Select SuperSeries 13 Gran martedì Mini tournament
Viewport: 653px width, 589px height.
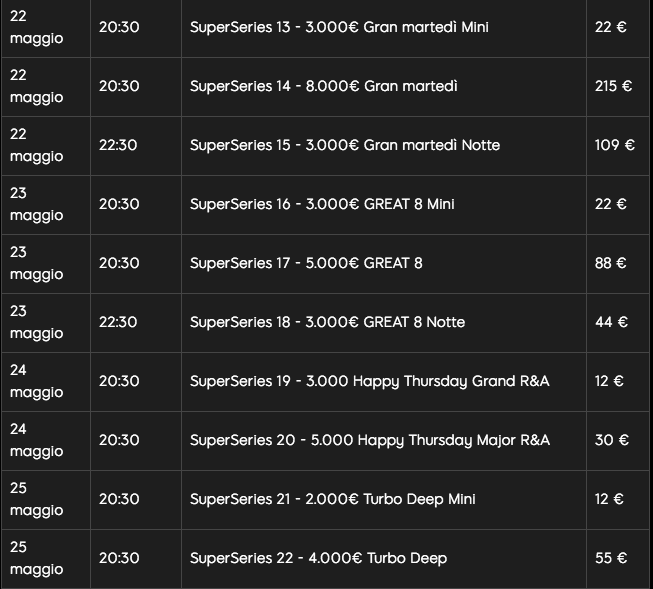pyautogui.click(x=339, y=27)
